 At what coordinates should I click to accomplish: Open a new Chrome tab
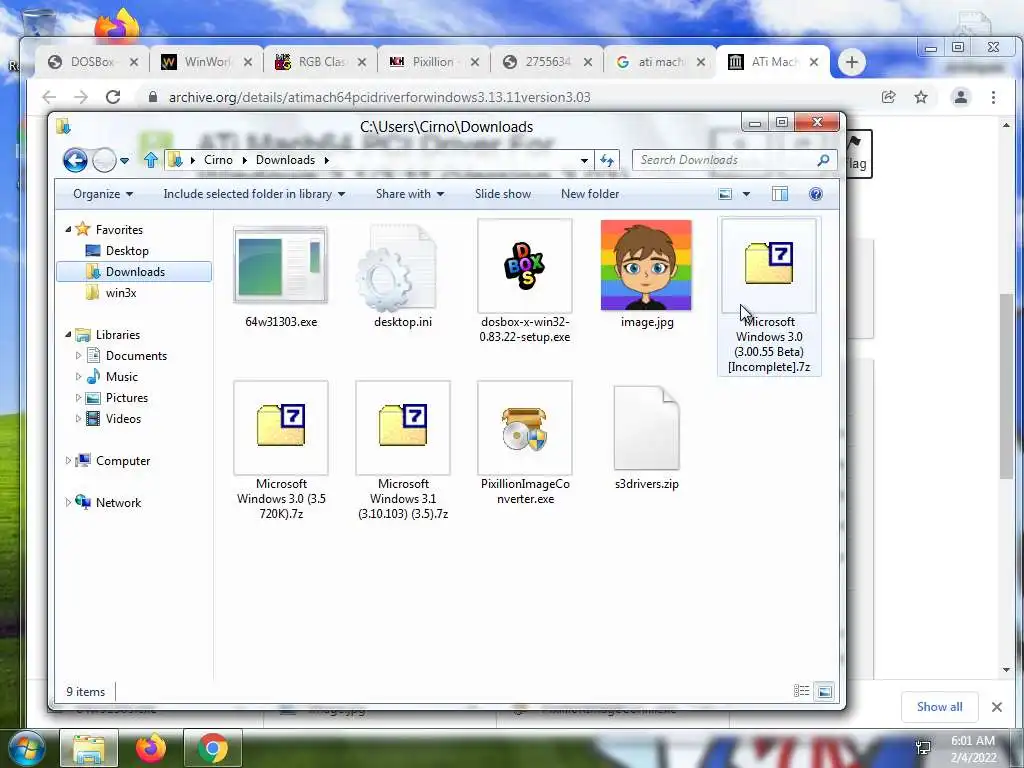pyautogui.click(x=851, y=63)
